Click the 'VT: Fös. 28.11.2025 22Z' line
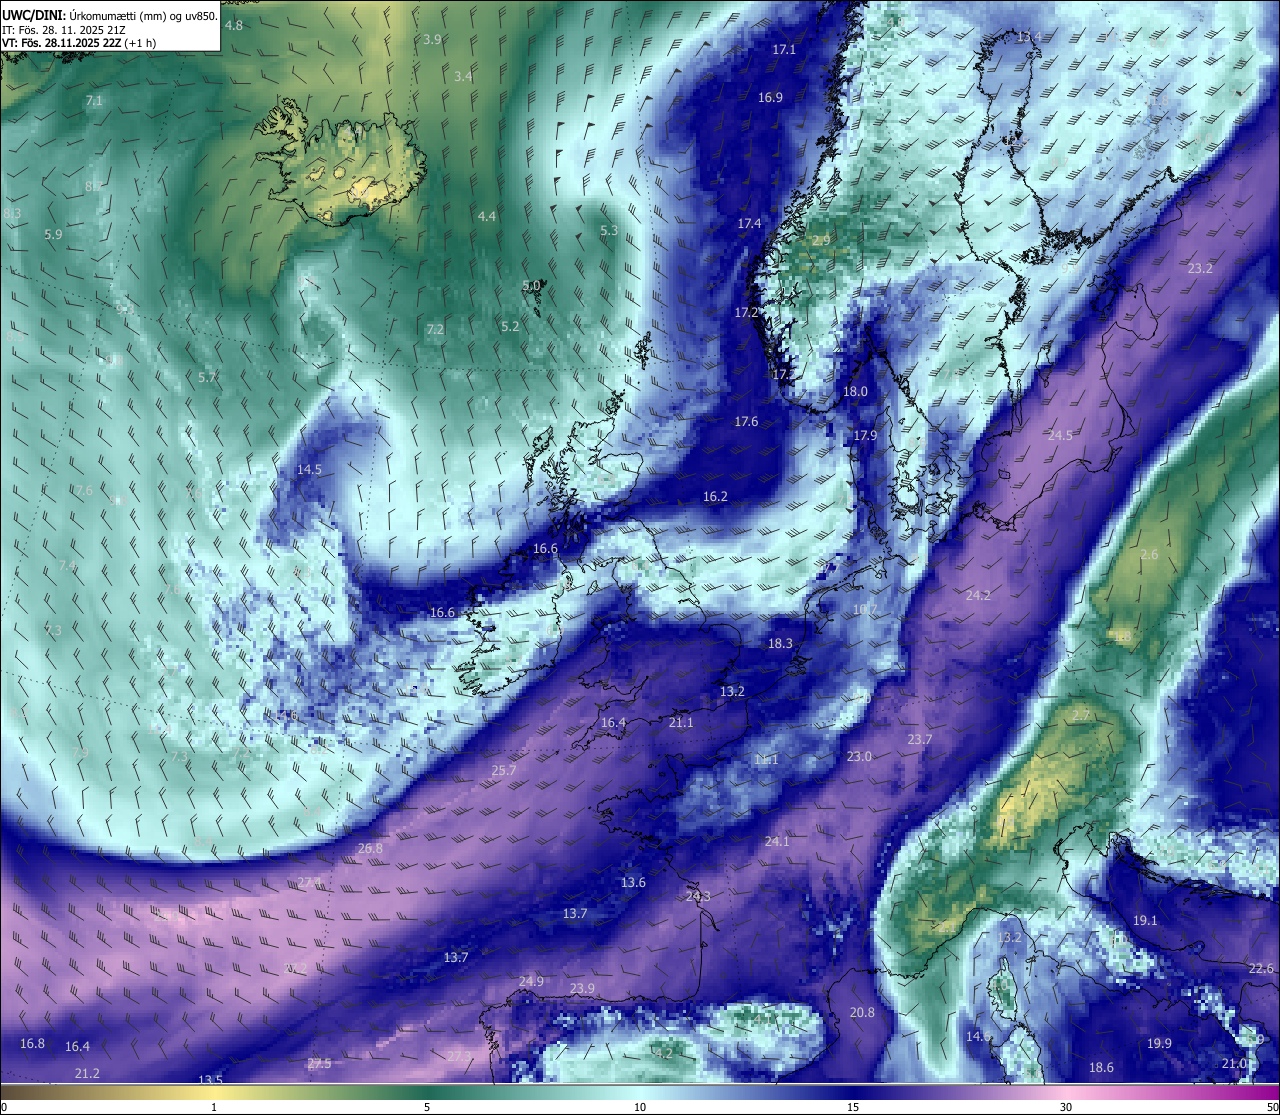Image resolution: width=1280 pixels, height=1115 pixels. pyautogui.click(x=79, y=43)
